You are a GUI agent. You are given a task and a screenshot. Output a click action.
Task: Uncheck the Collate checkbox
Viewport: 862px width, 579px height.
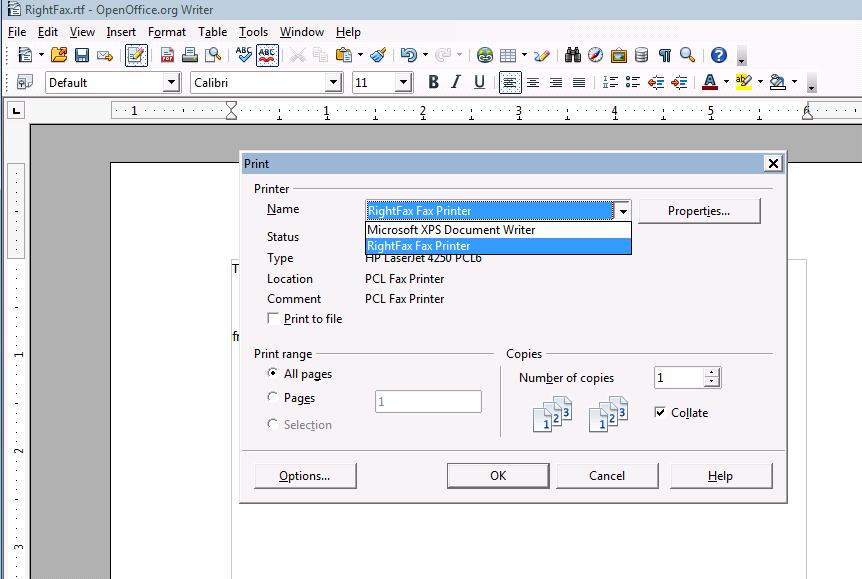coord(660,412)
